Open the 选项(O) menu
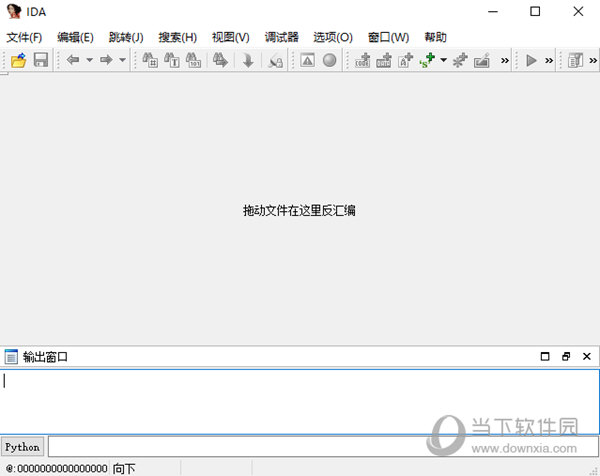This screenshot has height=476, width=600. pos(333,37)
